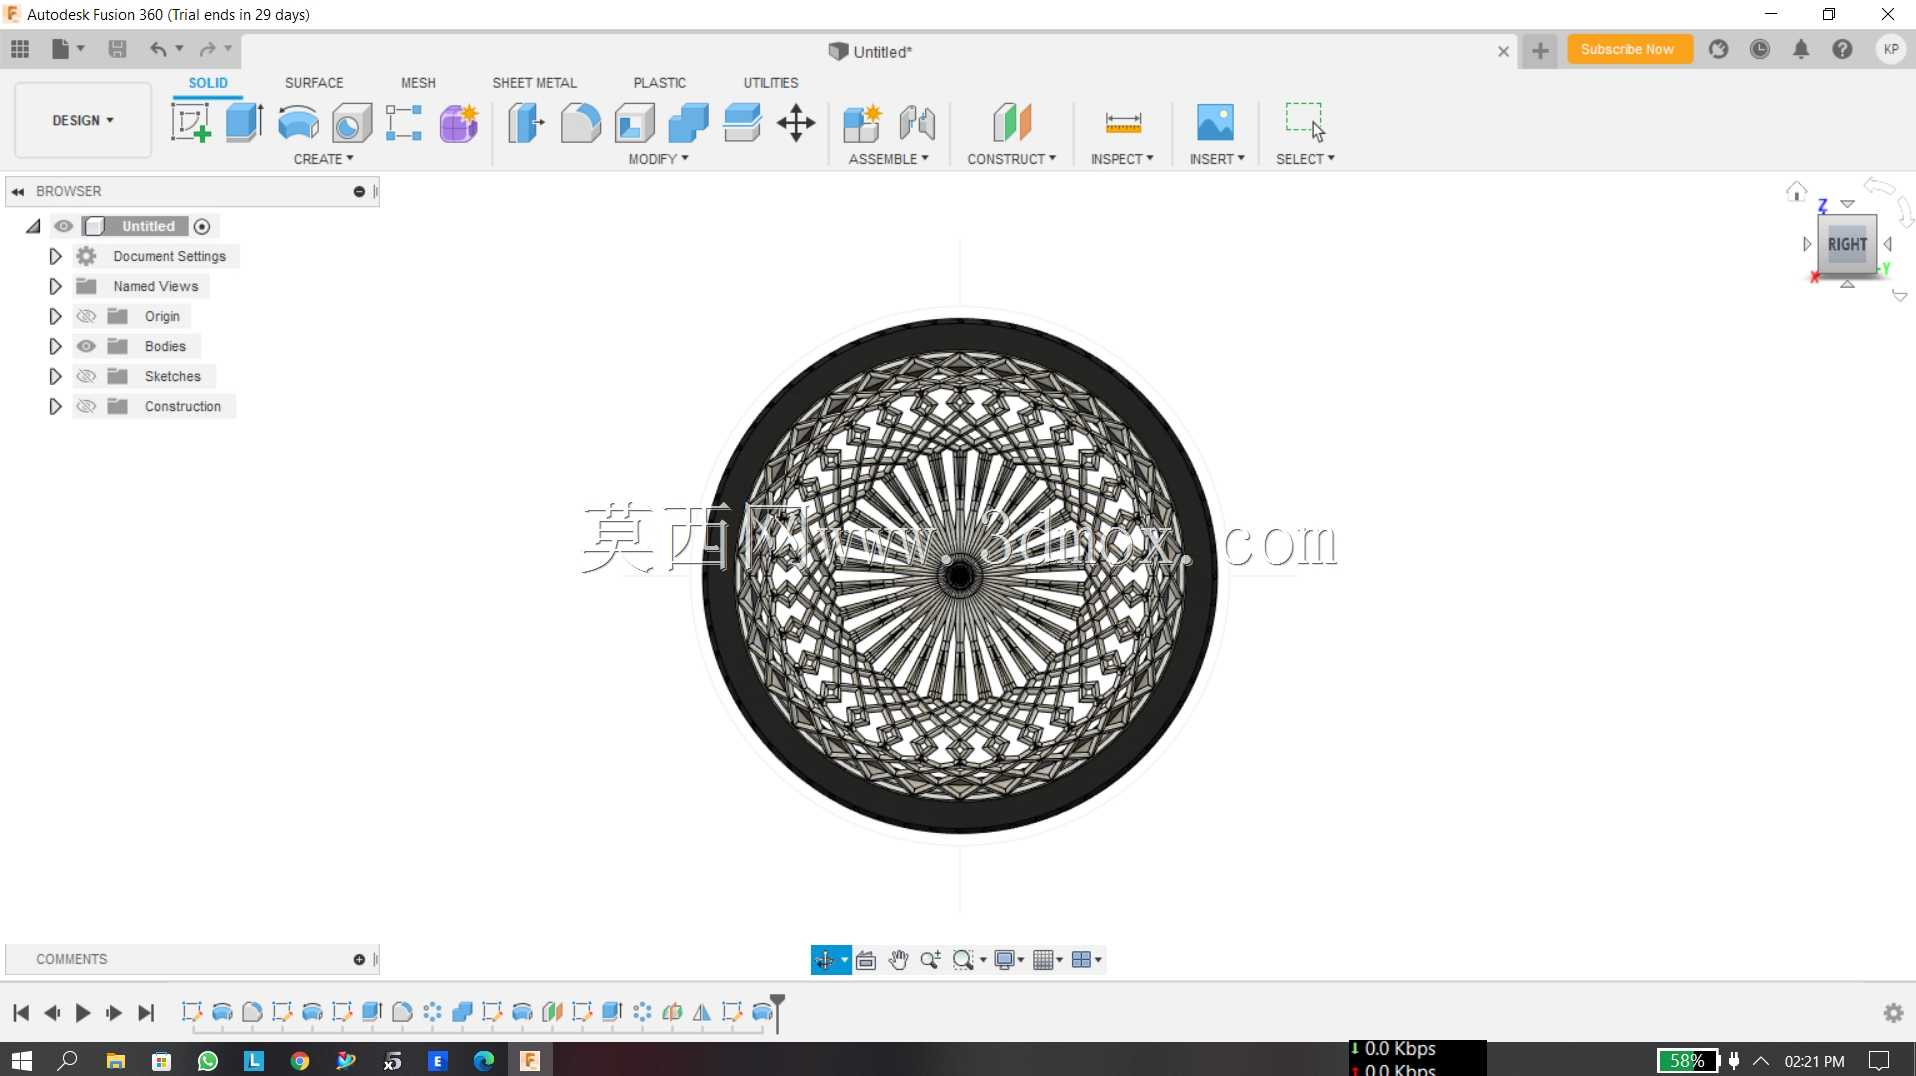1916x1076 pixels.
Task: Open the notifications bell
Action: 1801,49
